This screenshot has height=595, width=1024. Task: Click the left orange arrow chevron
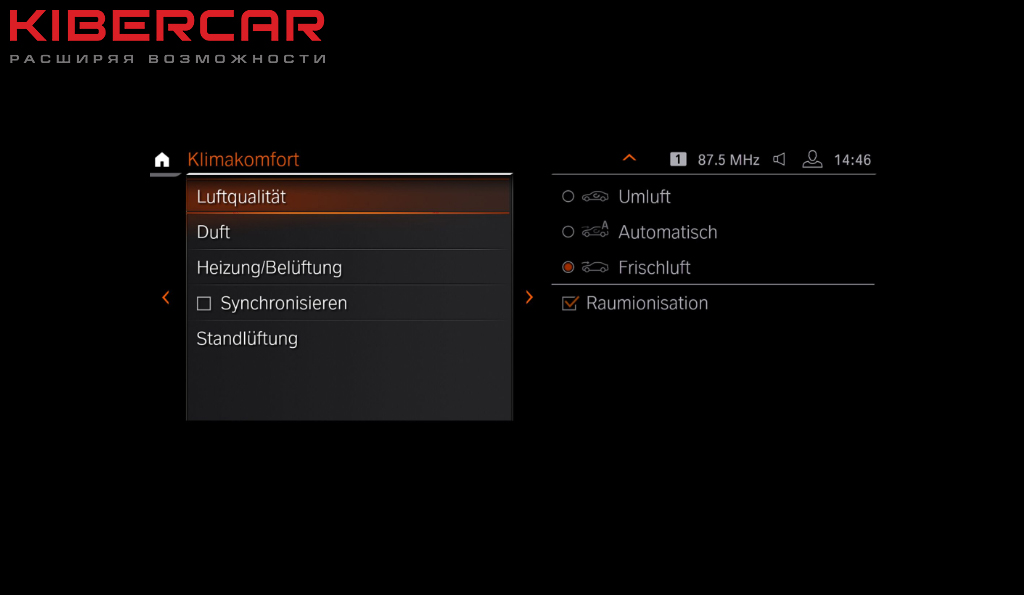coord(166,298)
